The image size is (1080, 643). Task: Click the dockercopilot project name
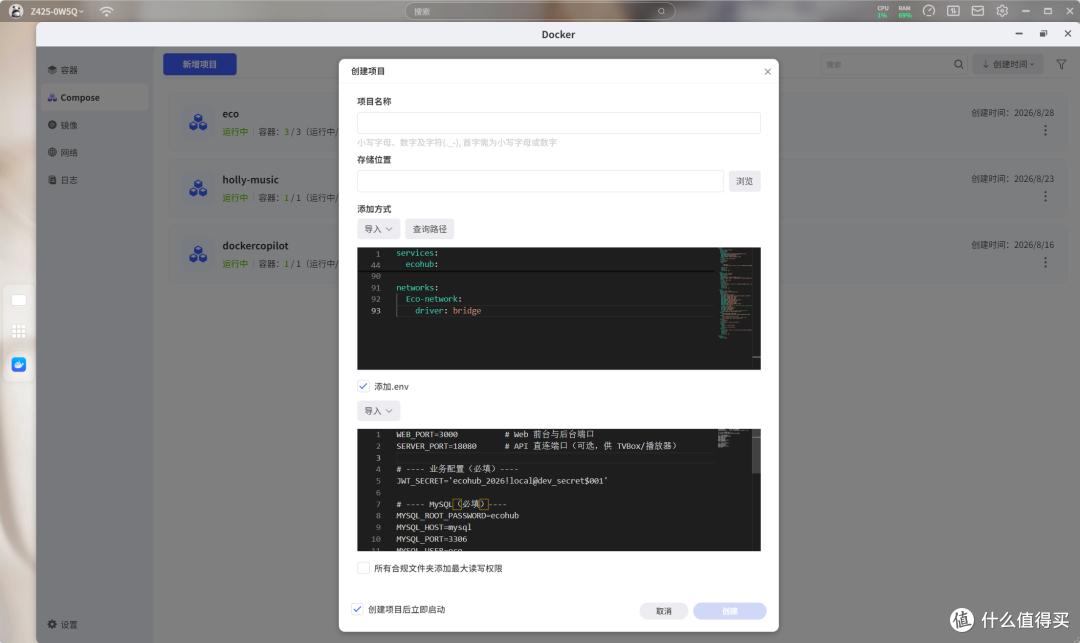pos(255,246)
